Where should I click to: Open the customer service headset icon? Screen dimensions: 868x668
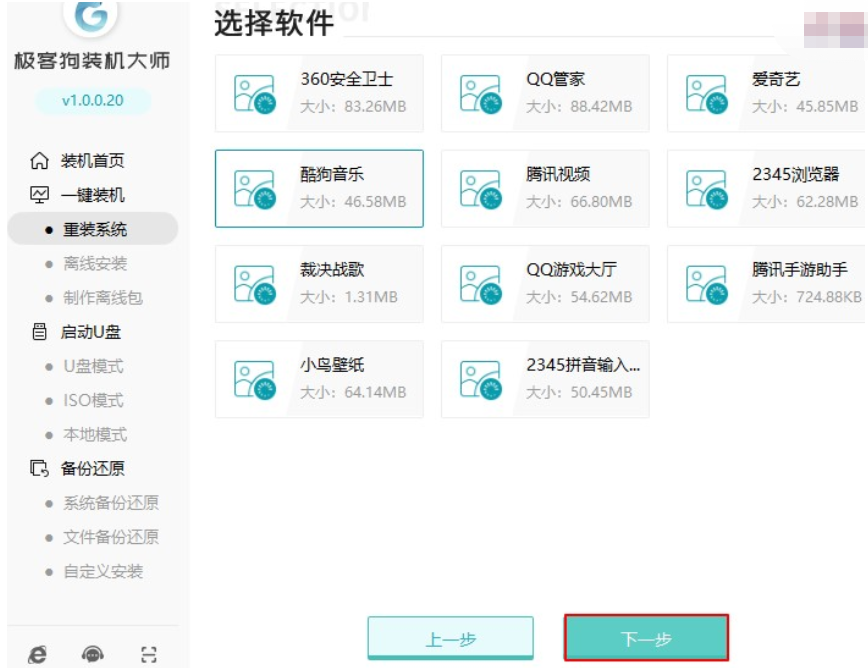pyautogui.click(x=92, y=655)
